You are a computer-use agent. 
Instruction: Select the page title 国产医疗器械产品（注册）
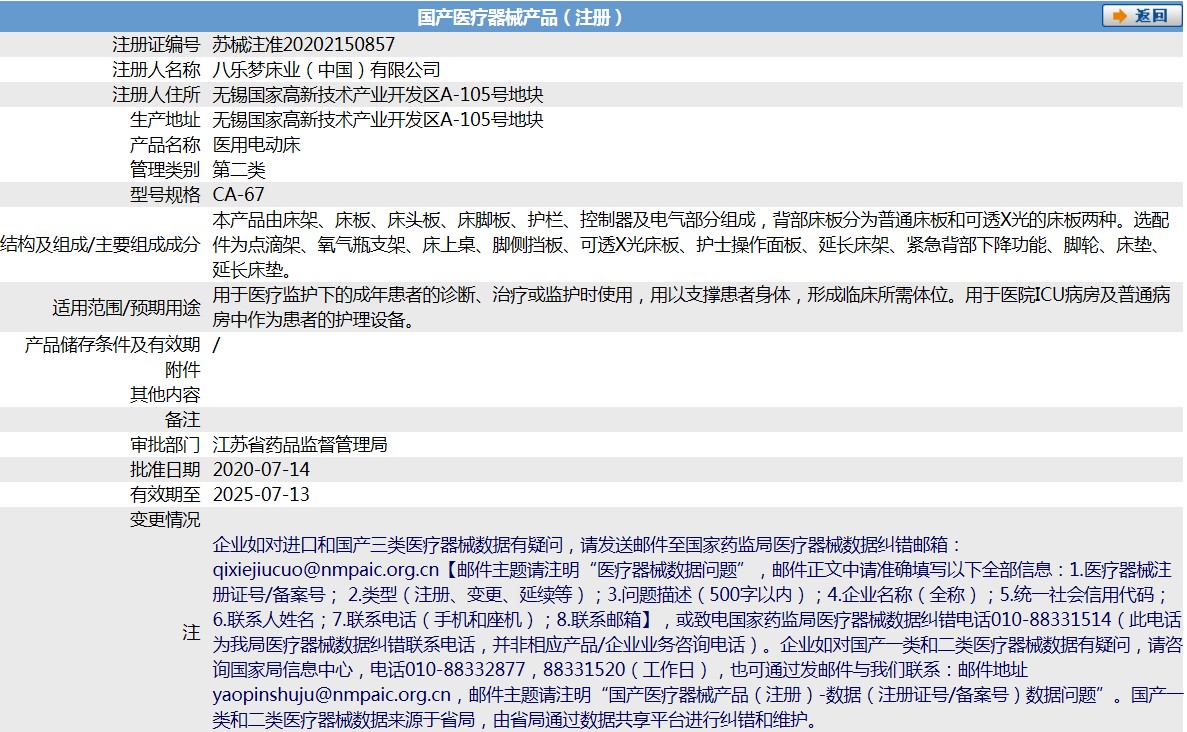pos(520,17)
